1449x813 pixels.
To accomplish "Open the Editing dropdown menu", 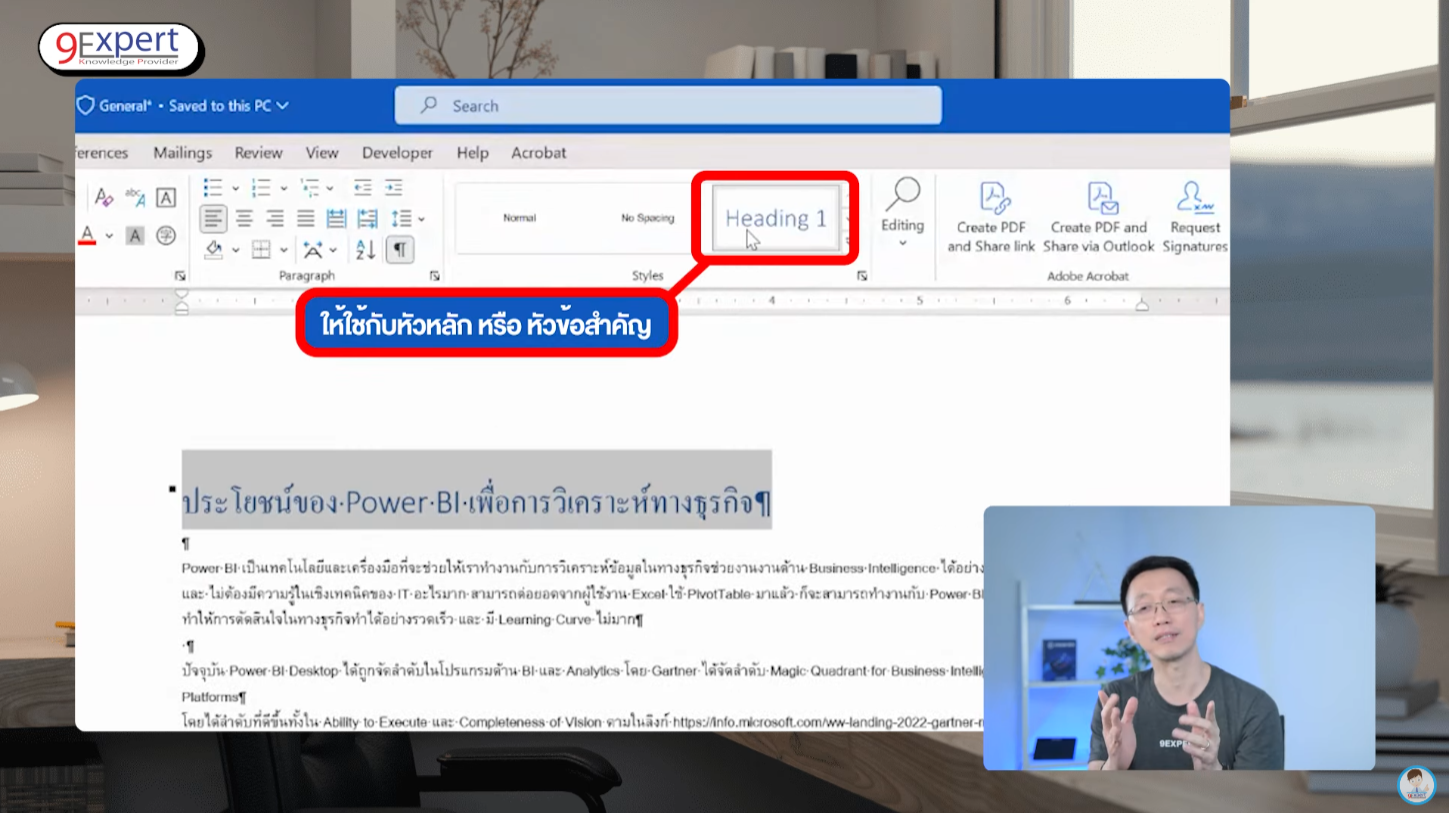I will (902, 218).
